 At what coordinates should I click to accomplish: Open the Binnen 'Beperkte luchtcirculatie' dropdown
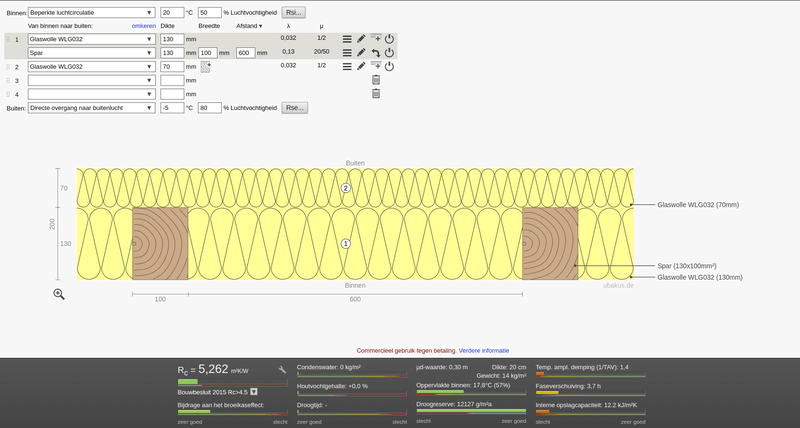(x=92, y=12)
